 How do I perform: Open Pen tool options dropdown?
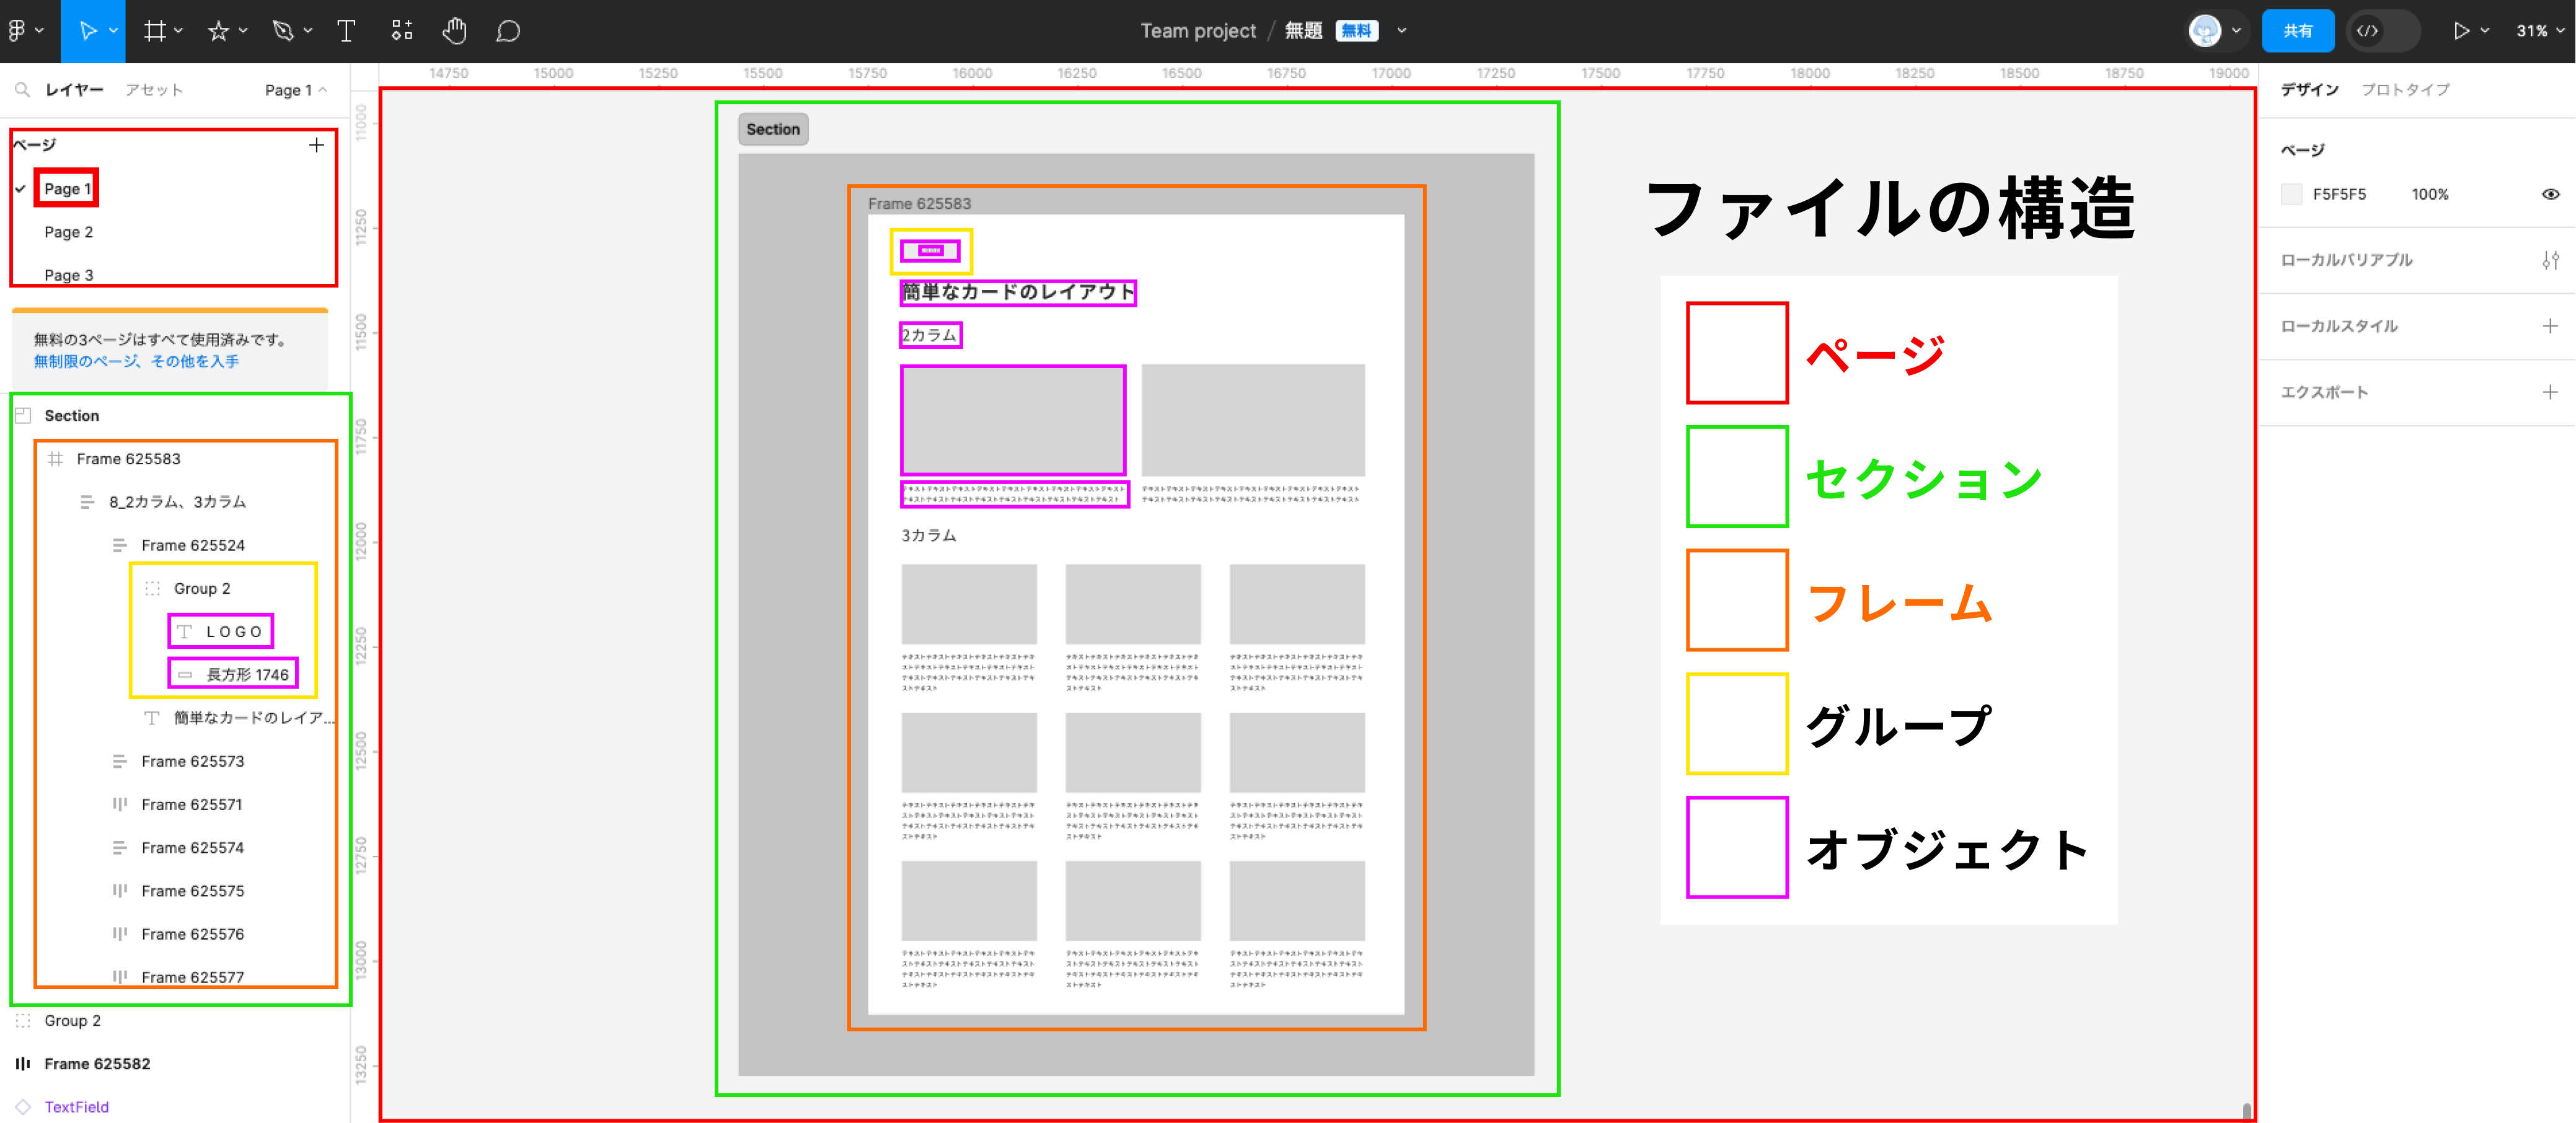click(x=308, y=31)
